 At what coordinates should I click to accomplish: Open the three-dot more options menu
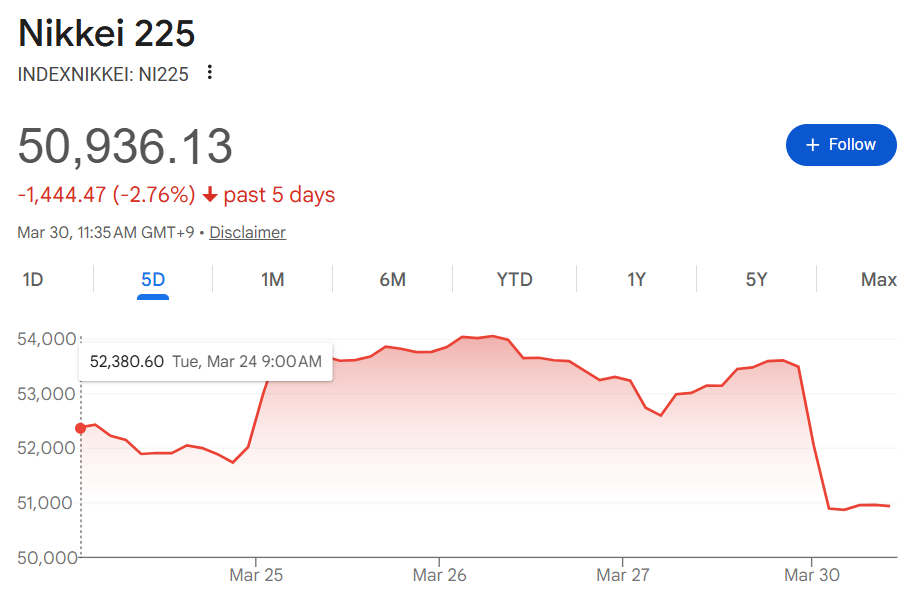point(209,73)
